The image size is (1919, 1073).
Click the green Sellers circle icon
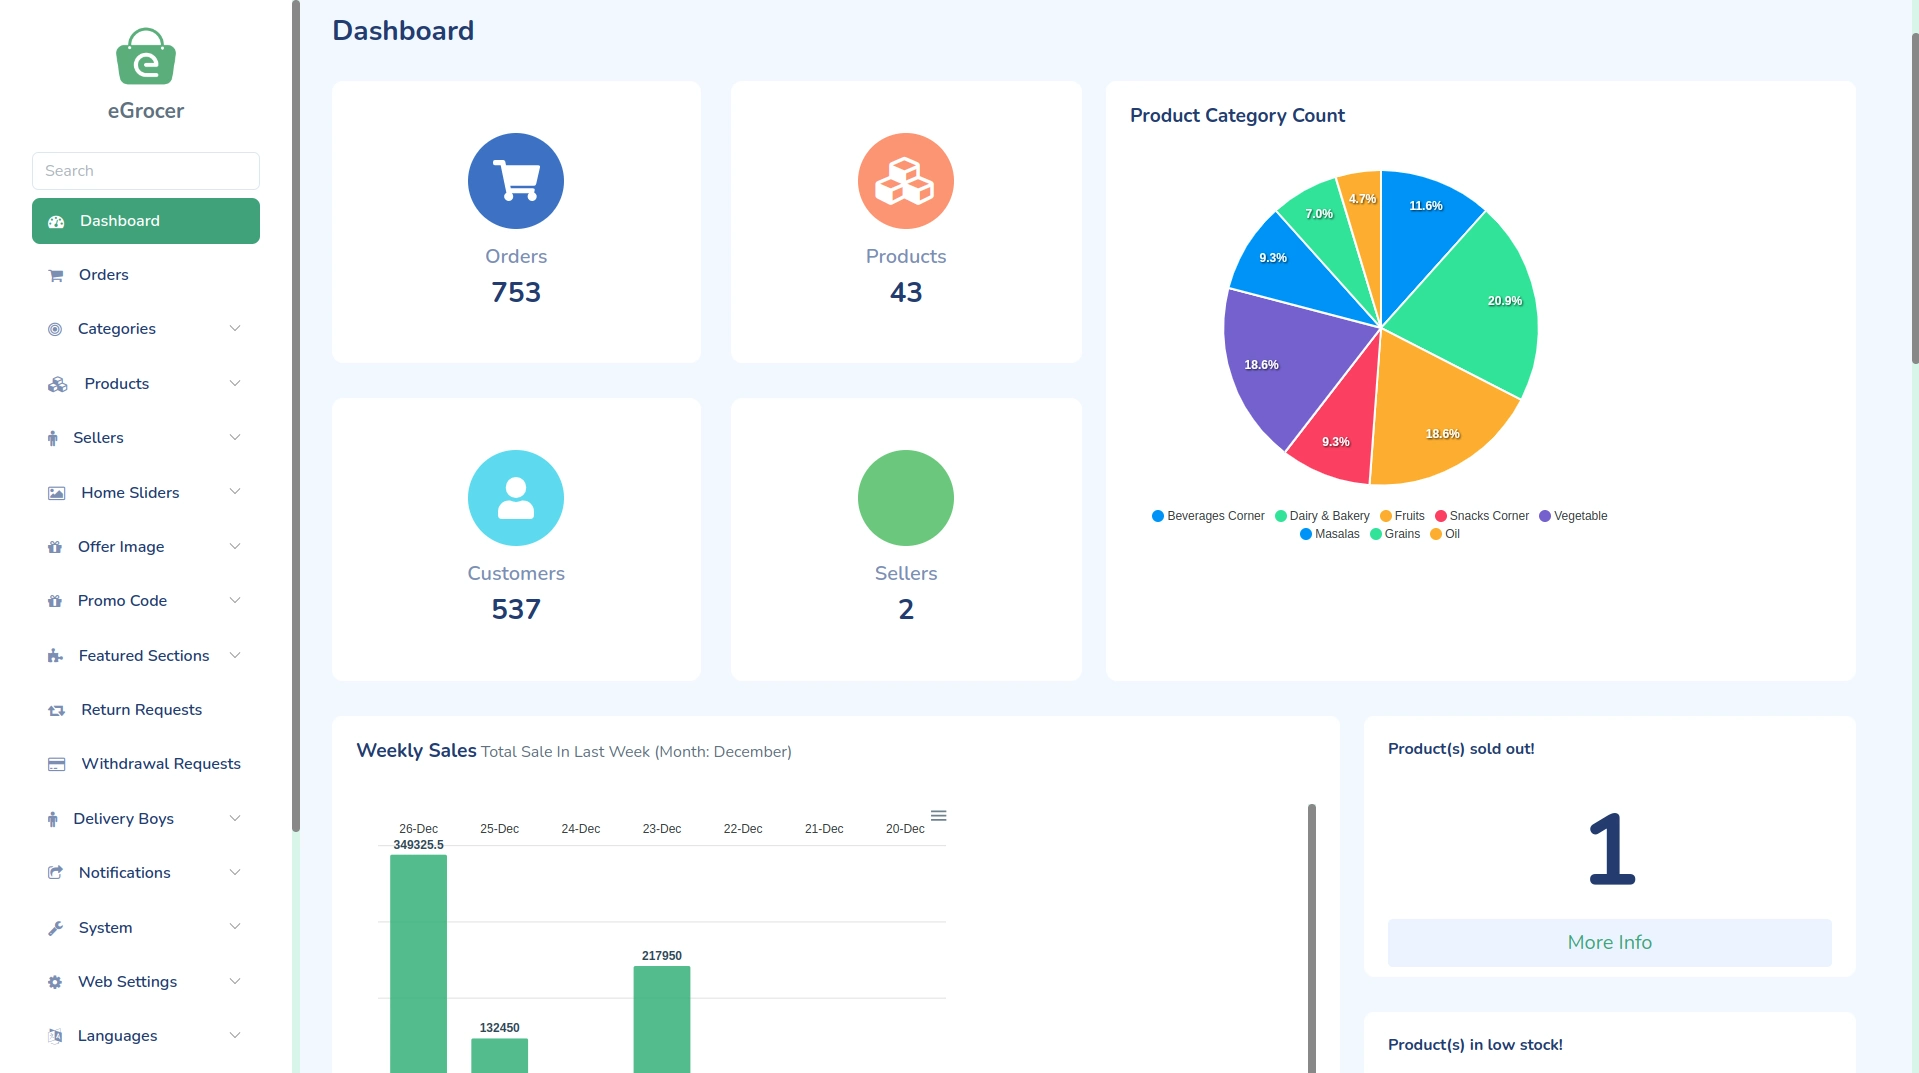point(906,498)
